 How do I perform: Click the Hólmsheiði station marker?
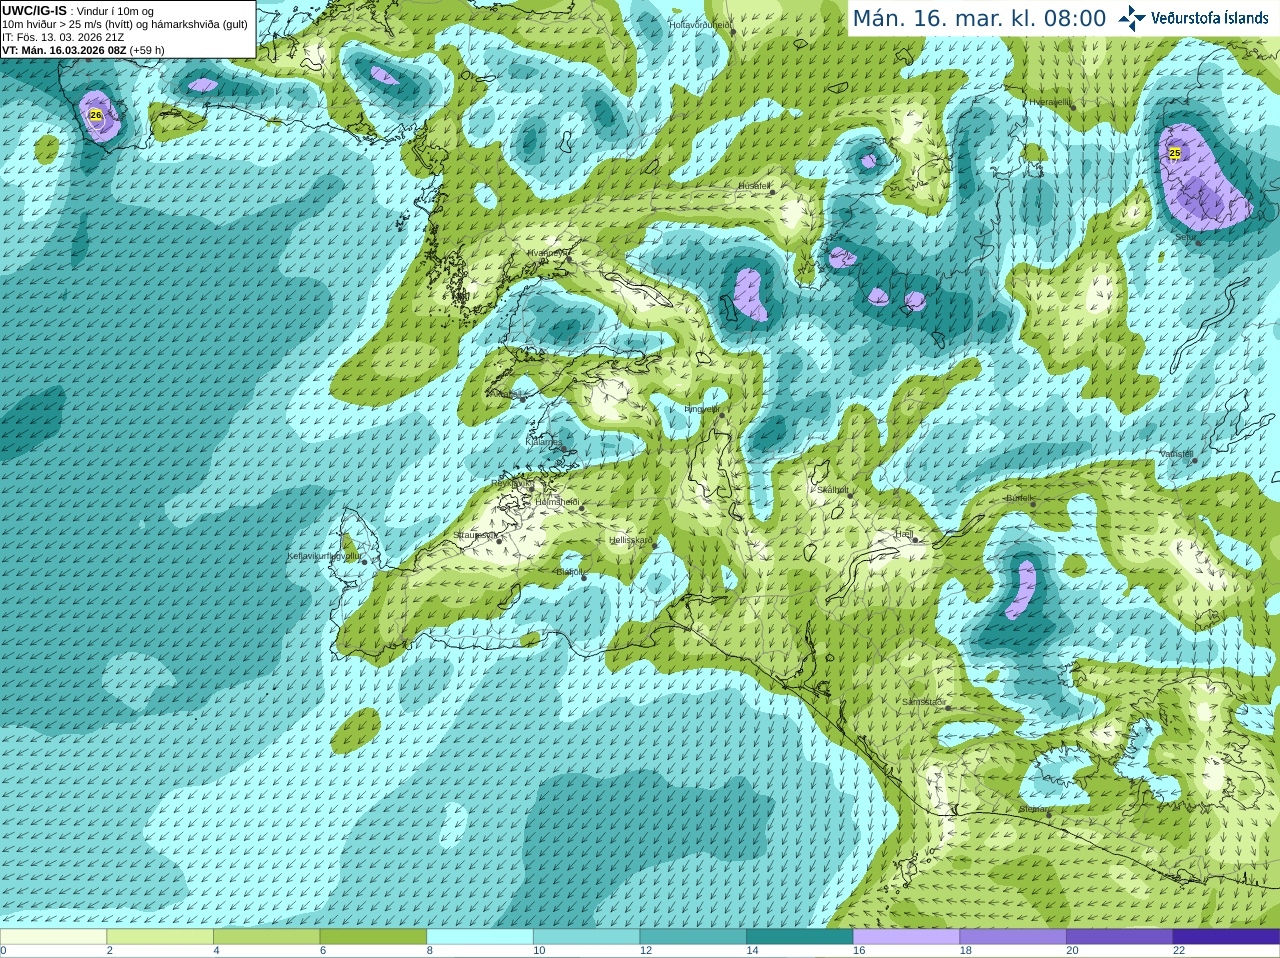pos(581,508)
